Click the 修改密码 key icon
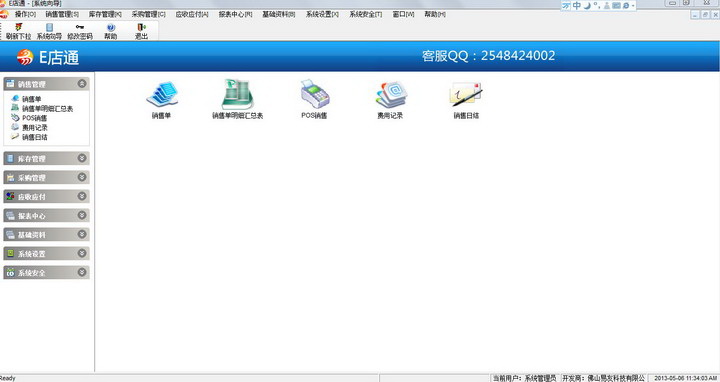The width and height of the screenshot is (720, 382). (80, 31)
